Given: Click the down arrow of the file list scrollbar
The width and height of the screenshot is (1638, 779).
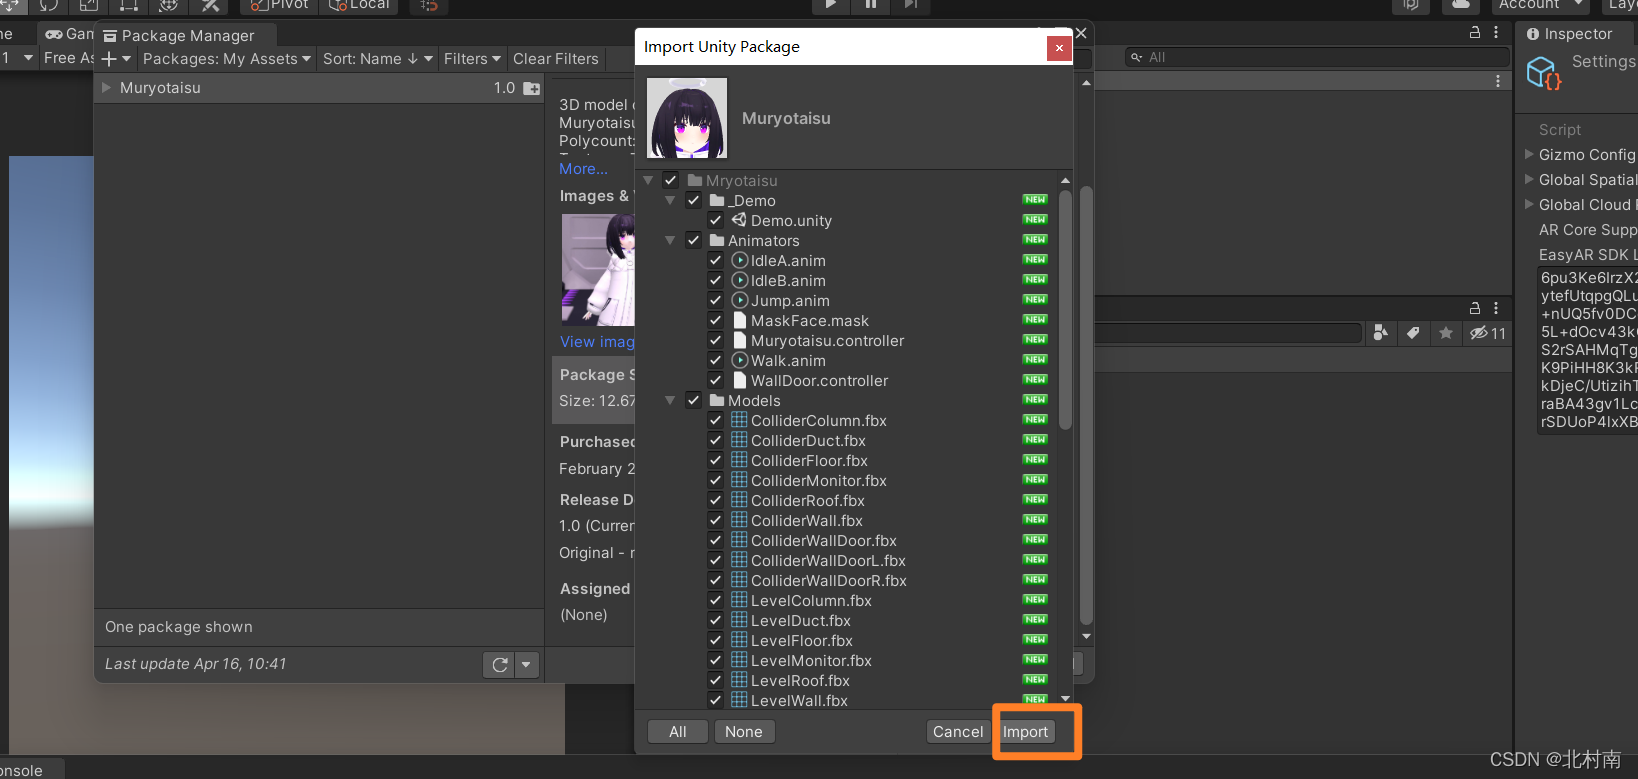Looking at the screenshot, I should (1065, 698).
